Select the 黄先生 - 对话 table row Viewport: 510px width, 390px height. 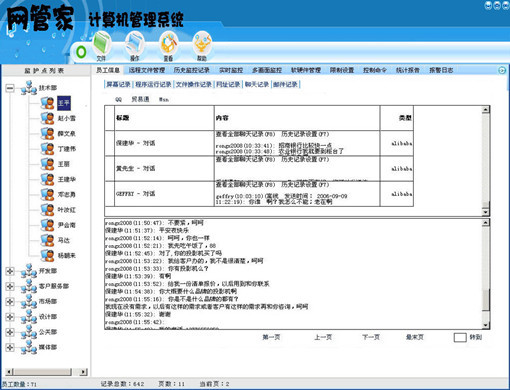pos(259,168)
